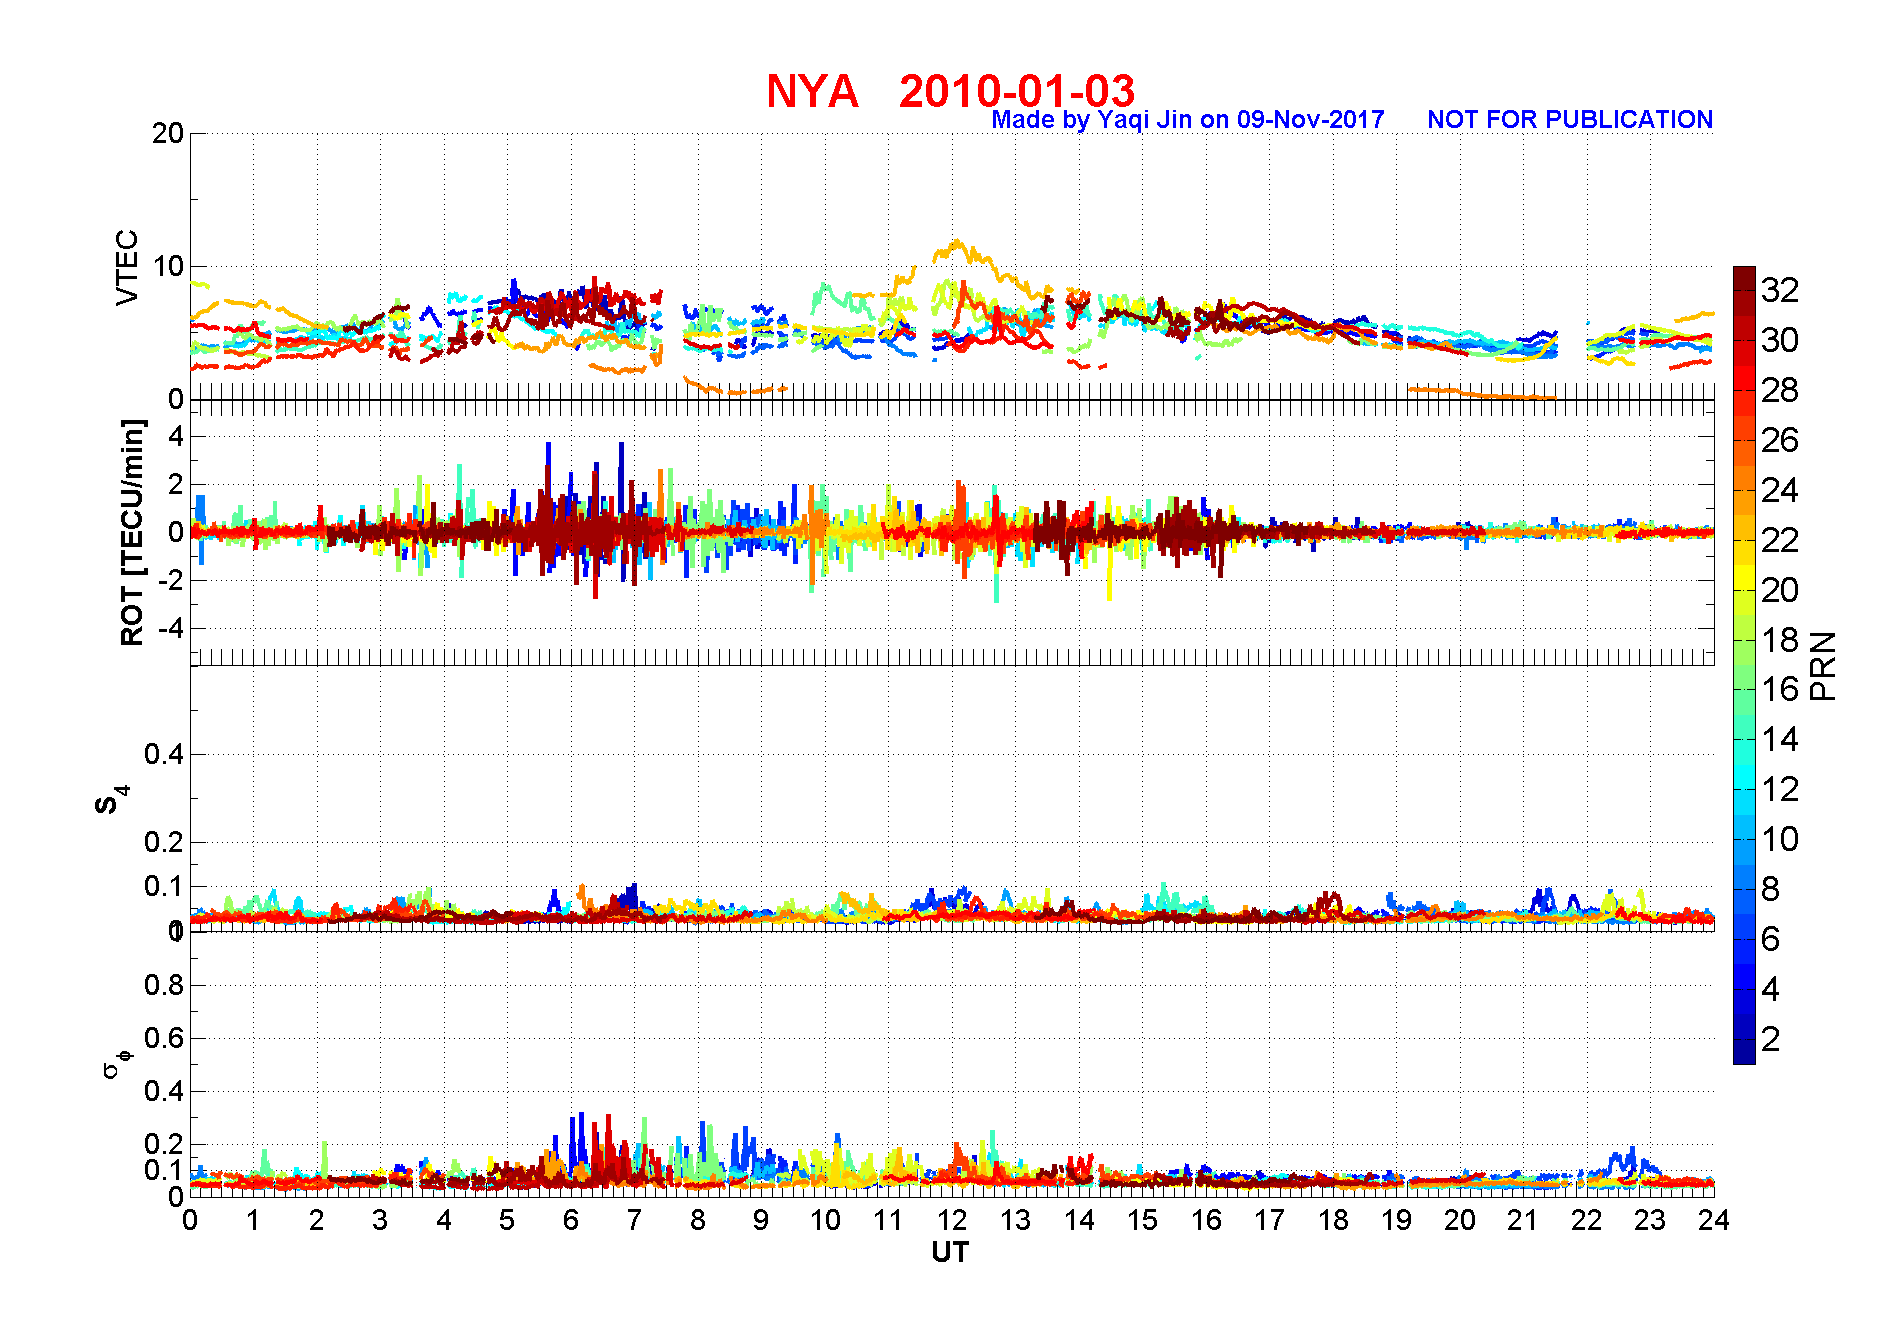Click the plot title 'NYA 2010-01-03'
This screenshot has width=1904, height=1330.
coord(950,91)
